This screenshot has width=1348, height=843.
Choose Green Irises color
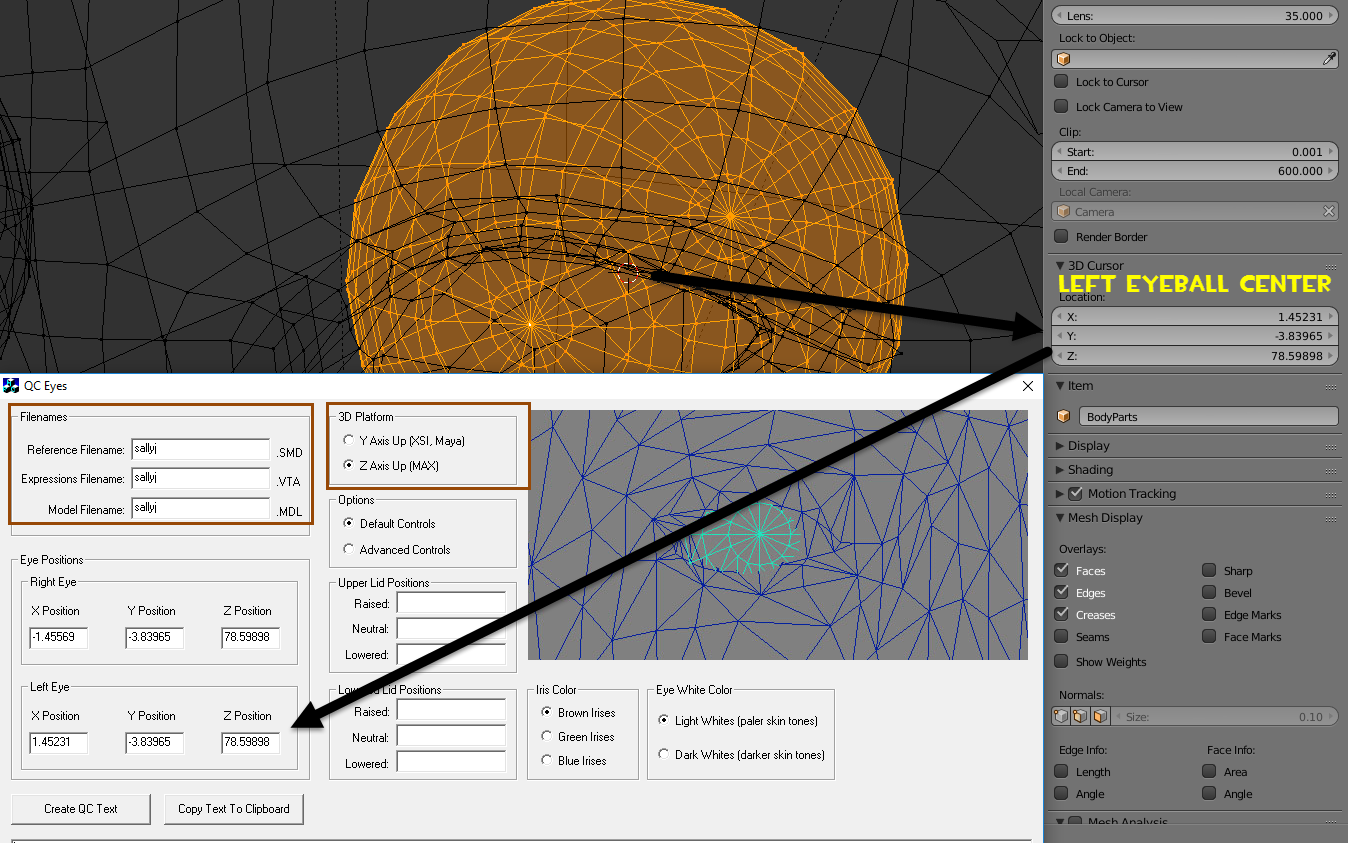(x=546, y=736)
